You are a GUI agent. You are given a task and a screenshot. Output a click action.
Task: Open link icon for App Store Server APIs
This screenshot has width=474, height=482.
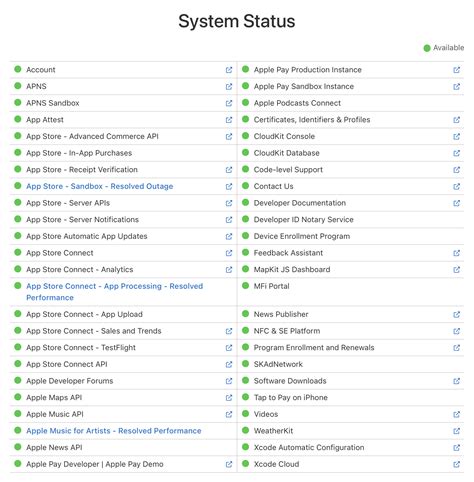(229, 203)
